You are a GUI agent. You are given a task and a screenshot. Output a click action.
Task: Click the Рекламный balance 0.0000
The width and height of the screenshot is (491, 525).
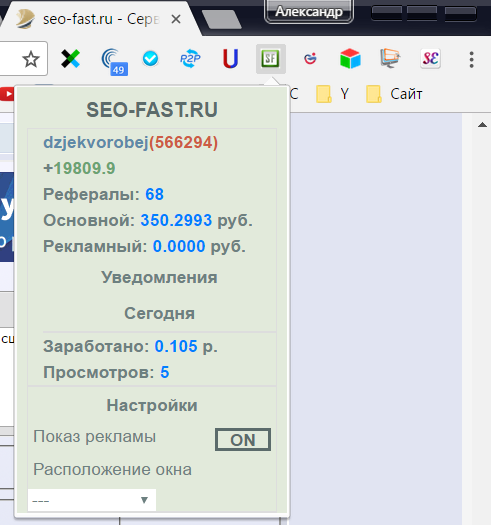click(x=179, y=247)
